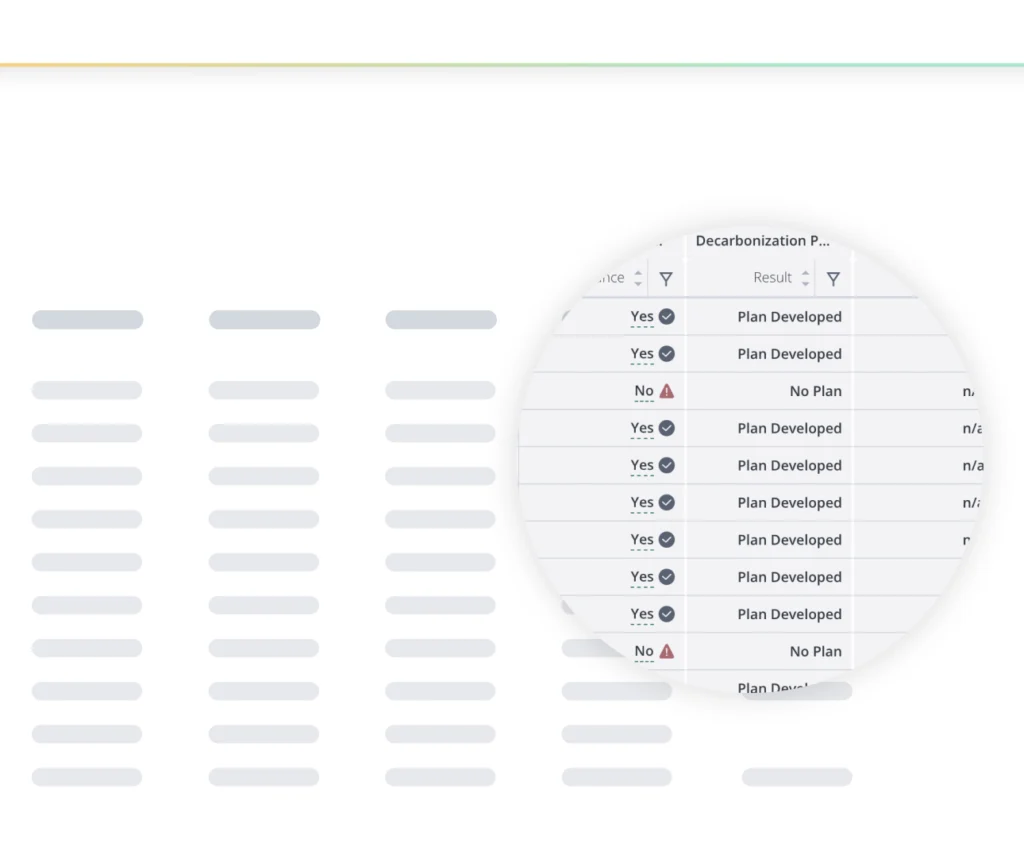The width and height of the screenshot is (1024, 843).
Task: Click the Result column header label
Action: 772,278
